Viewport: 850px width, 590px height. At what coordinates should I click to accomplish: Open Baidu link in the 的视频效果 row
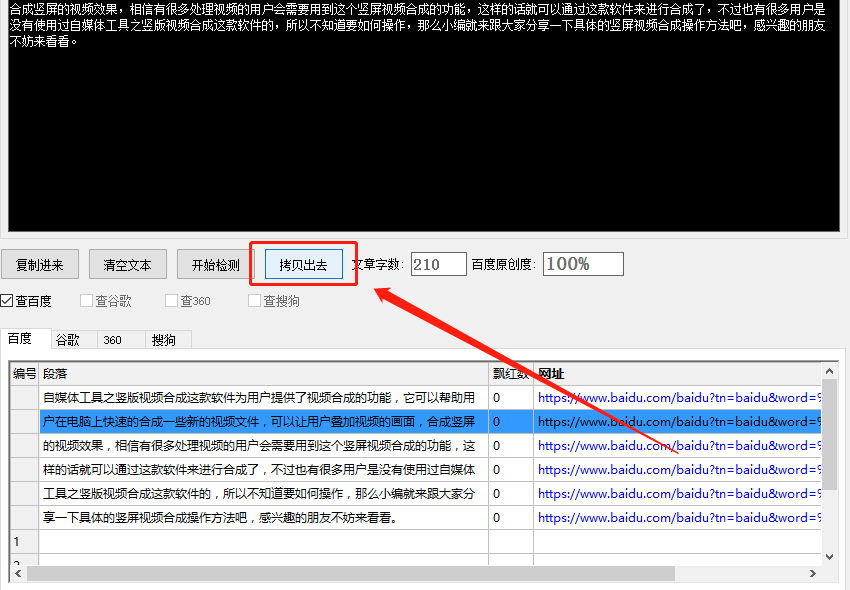pos(679,446)
